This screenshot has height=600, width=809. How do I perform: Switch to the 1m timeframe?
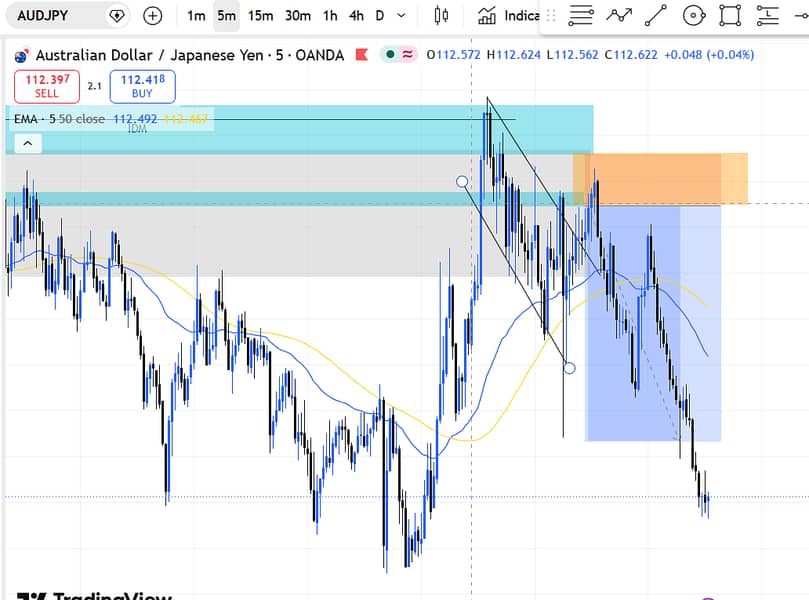[196, 16]
